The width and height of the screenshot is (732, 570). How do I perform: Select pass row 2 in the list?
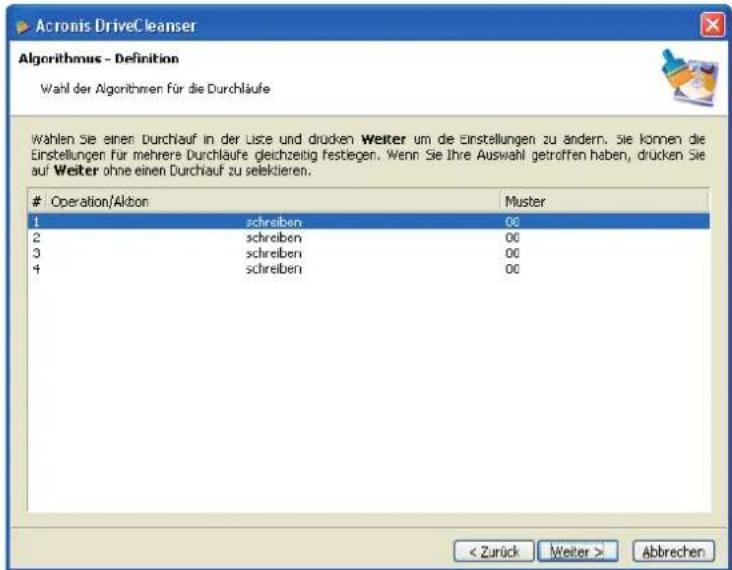(369, 238)
